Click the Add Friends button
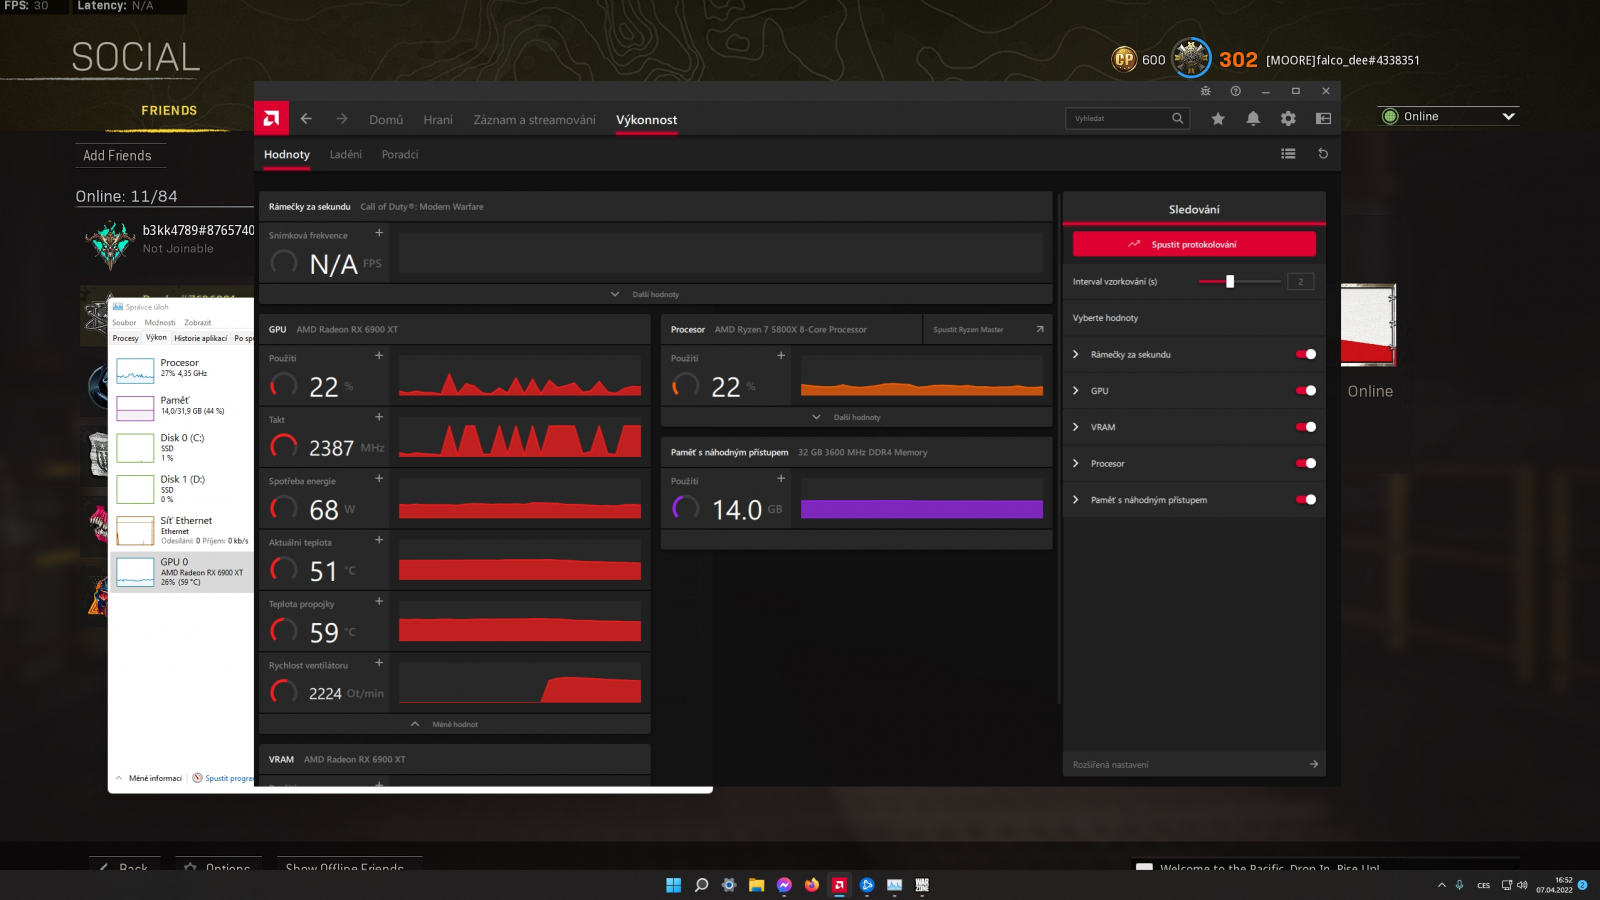 (118, 156)
